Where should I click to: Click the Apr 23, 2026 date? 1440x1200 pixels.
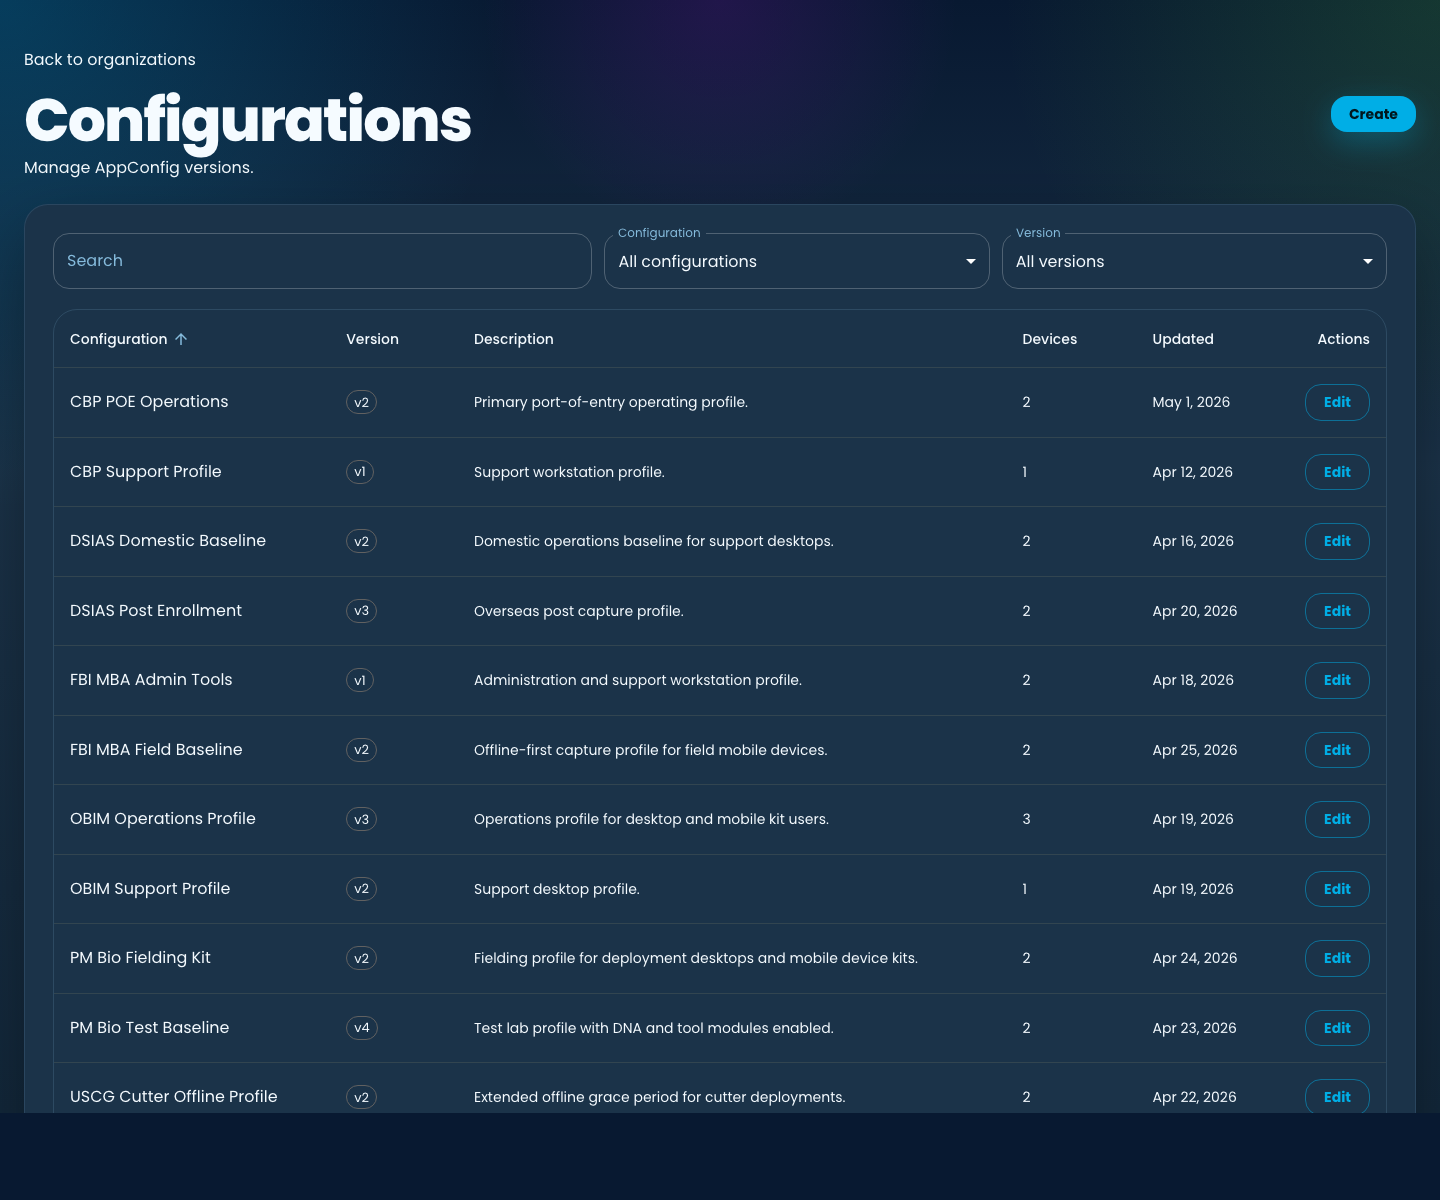(x=1194, y=1028)
